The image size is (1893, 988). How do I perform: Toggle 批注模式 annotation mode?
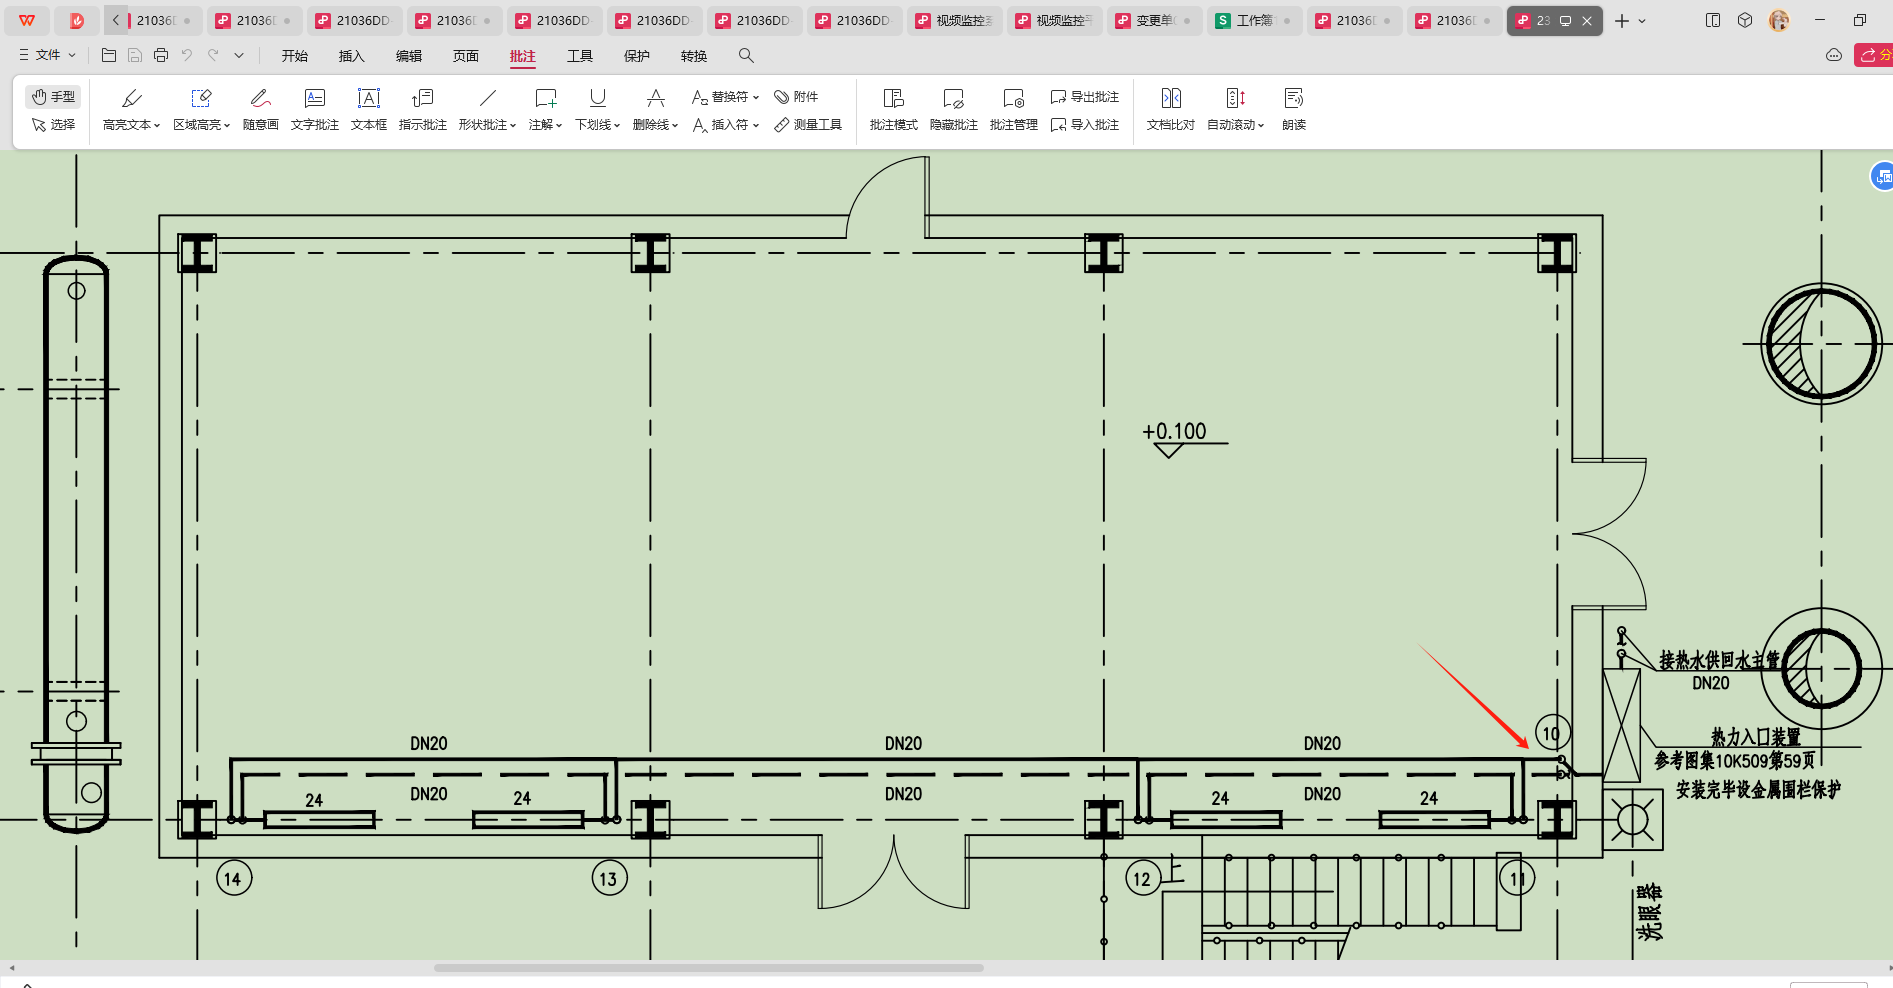coord(893,110)
